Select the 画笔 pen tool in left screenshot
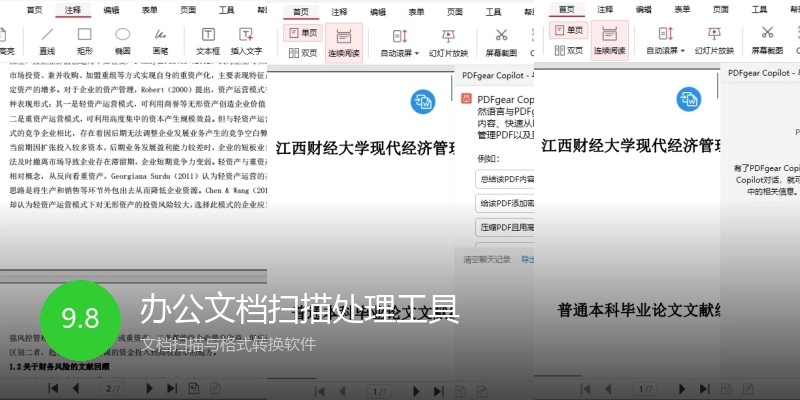This screenshot has width=800, height=400. pyautogui.click(x=160, y=41)
